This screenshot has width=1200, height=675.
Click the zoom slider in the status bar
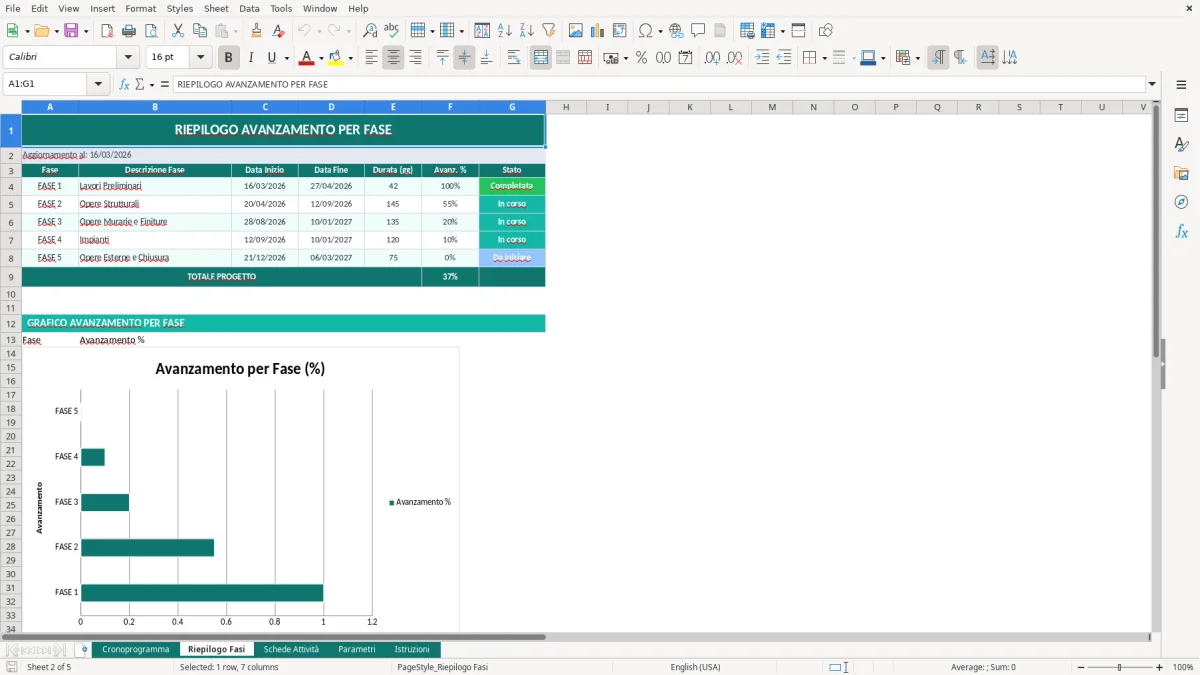pyautogui.click(x=1119, y=667)
